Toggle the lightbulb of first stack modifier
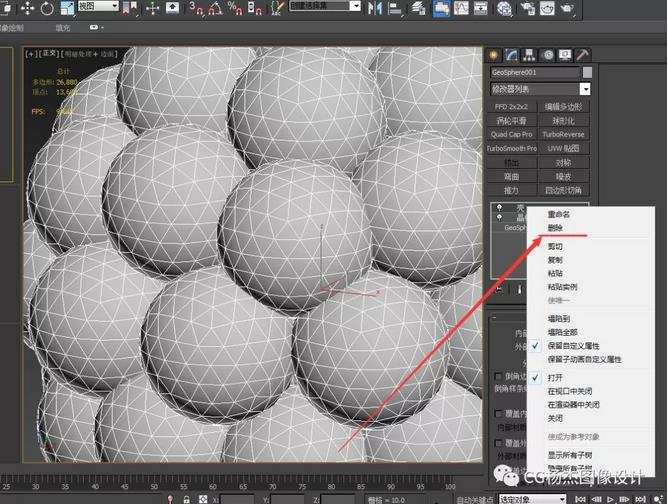 point(499,207)
